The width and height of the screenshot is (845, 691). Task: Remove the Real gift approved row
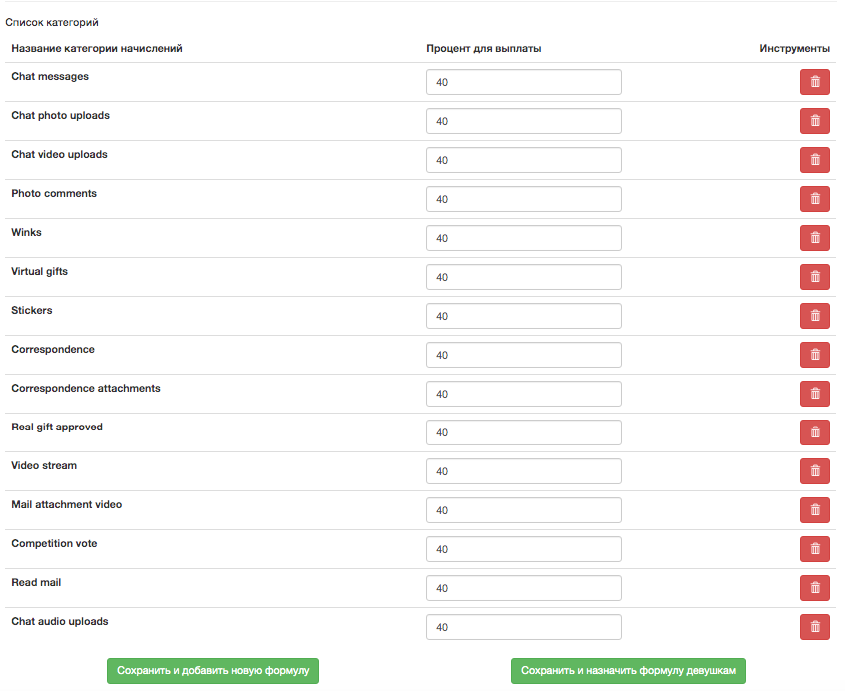[x=814, y=432]
